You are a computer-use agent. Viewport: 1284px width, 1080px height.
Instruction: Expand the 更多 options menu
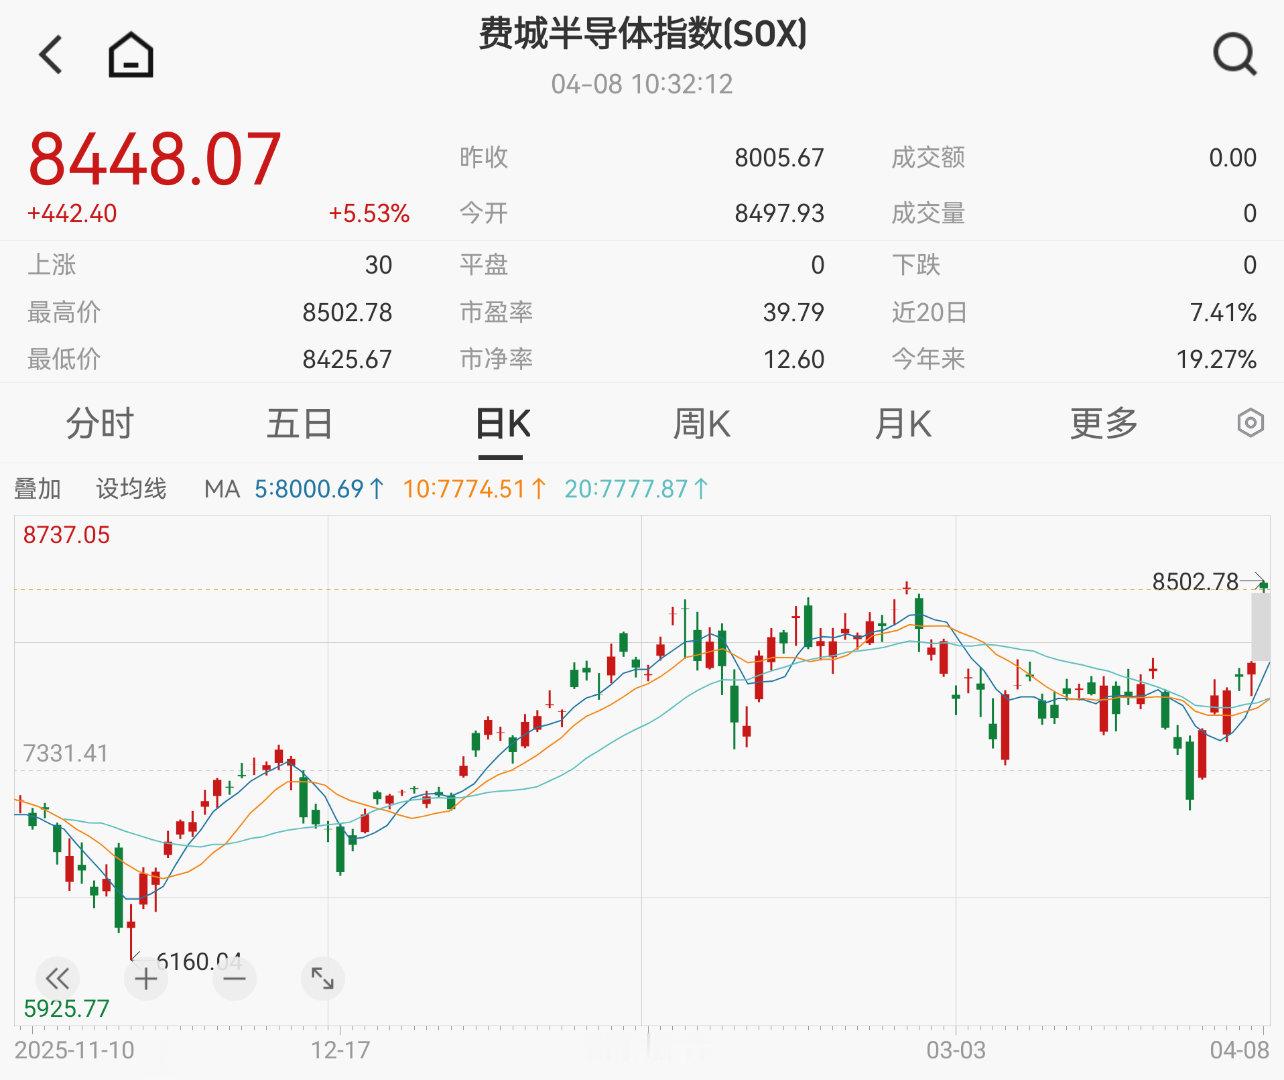pyautogui.click(x=1102, y=424)
